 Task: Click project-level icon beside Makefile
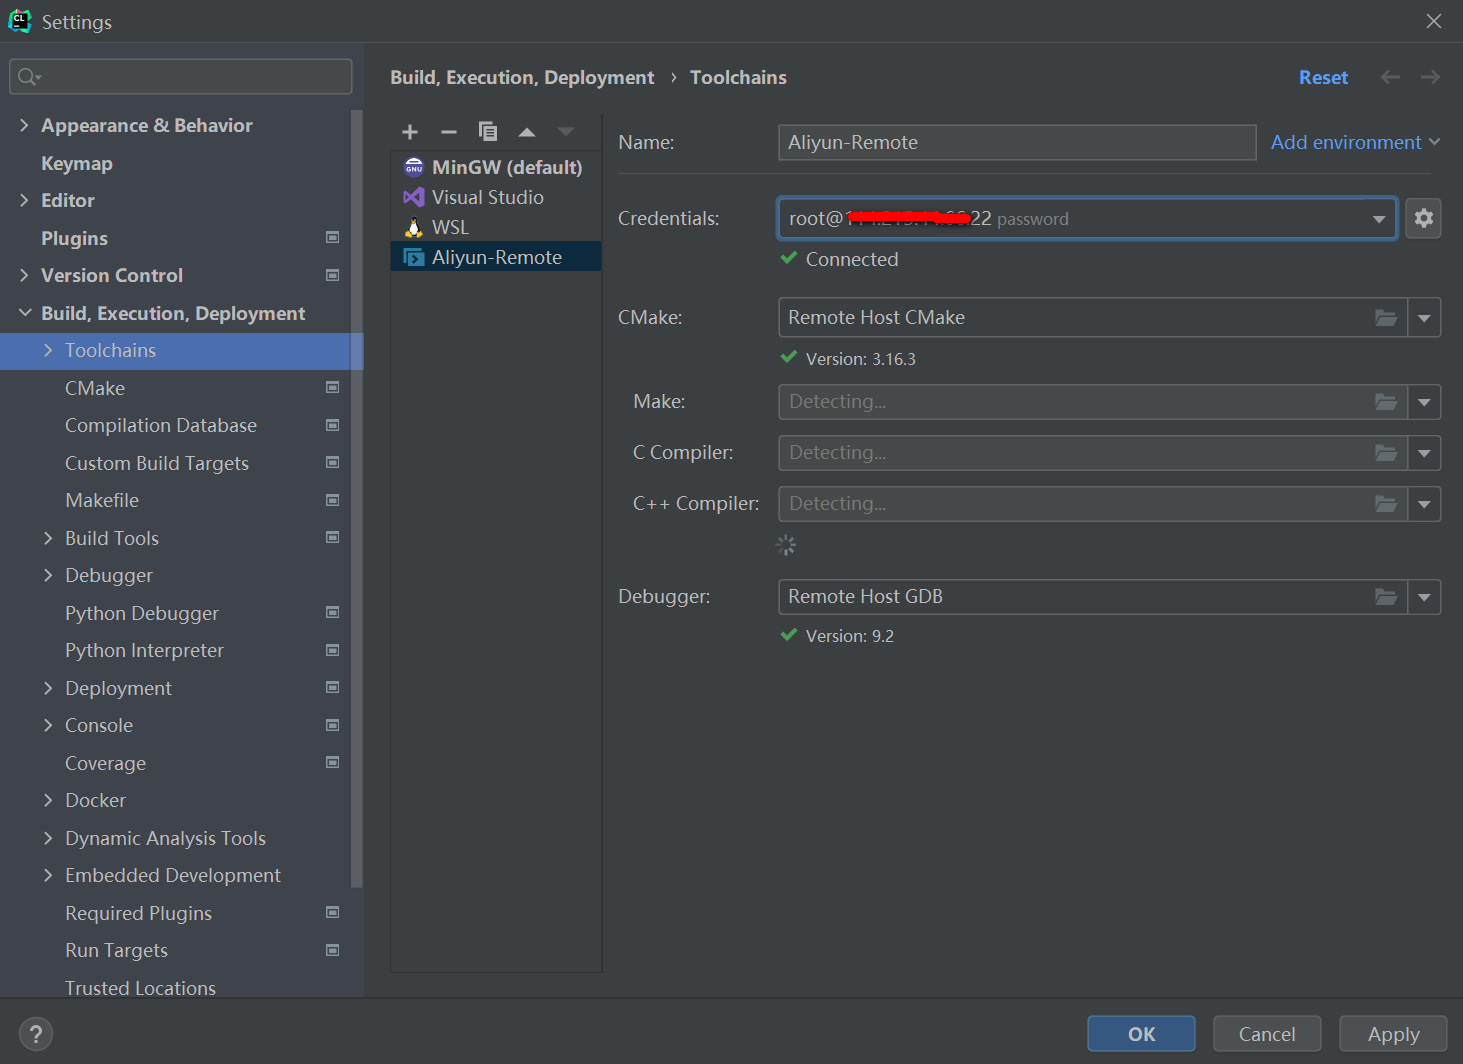[333, 500]
